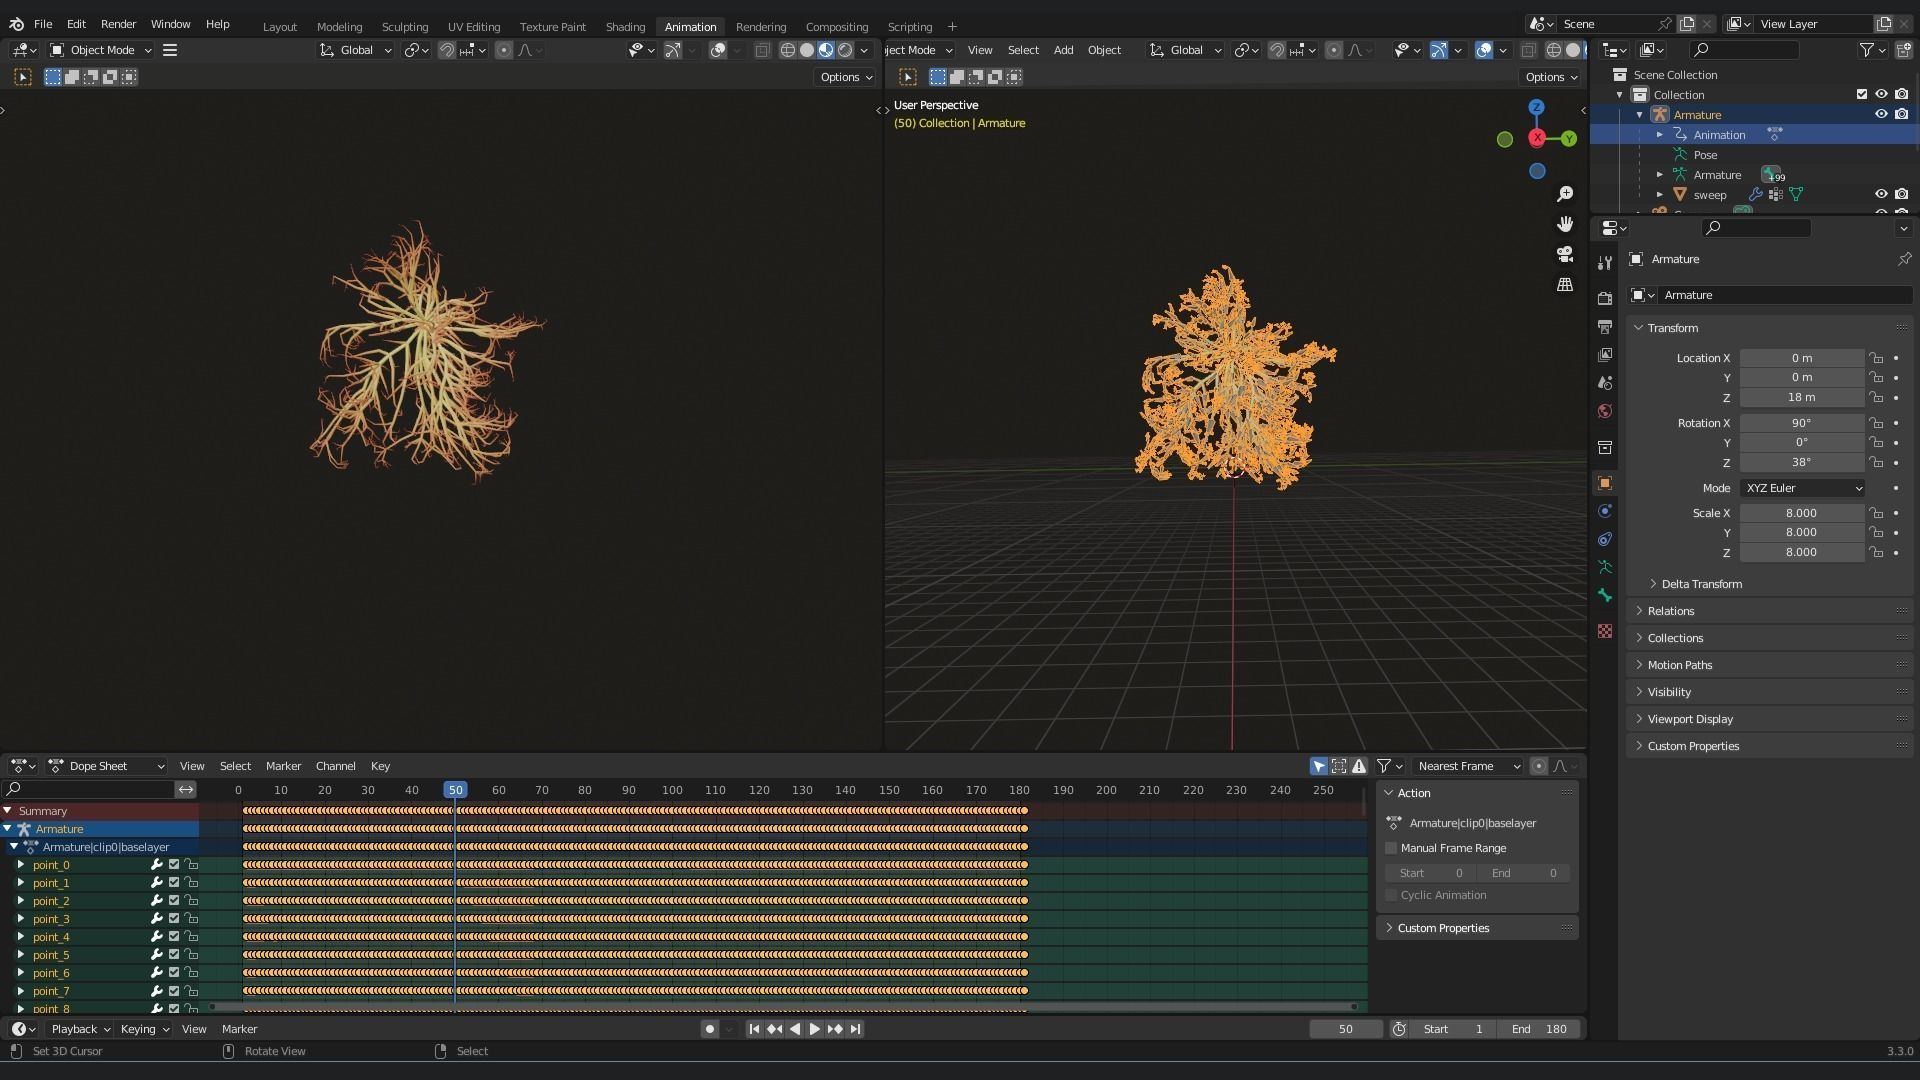This screenshot has height=1080, width=1920.
Task: Toggle Scale Z lock icon
Action: [1877, 553]
